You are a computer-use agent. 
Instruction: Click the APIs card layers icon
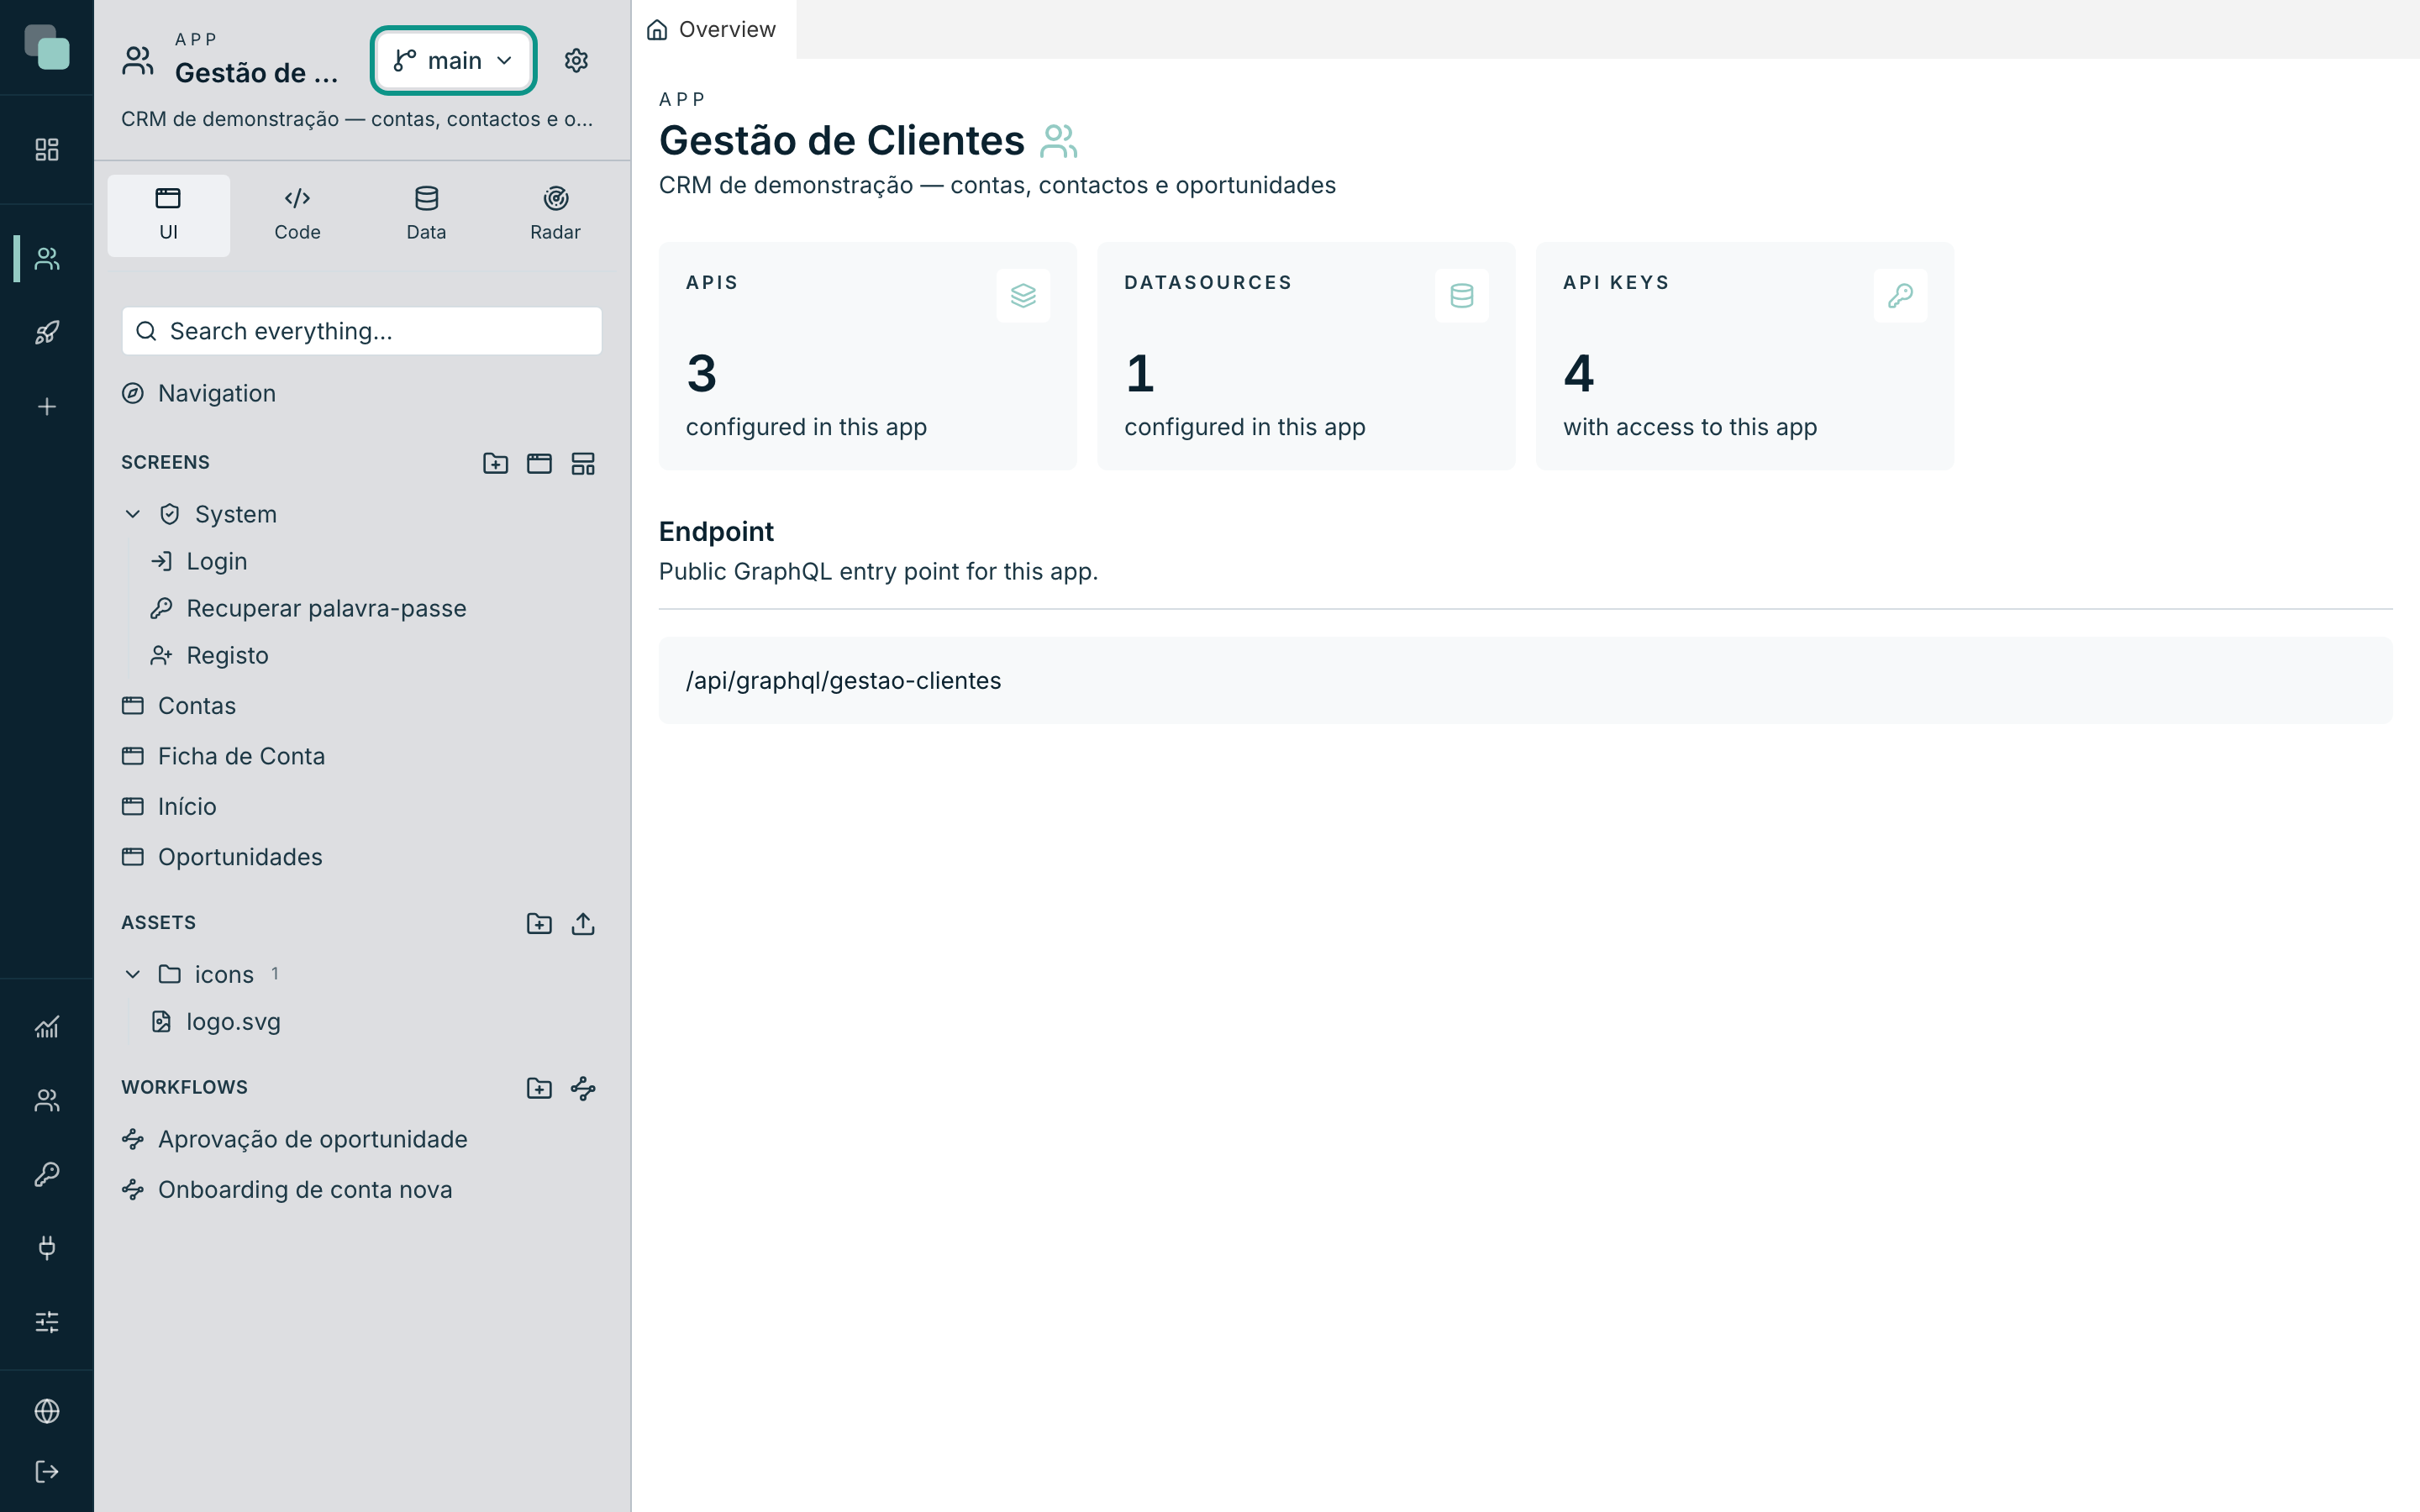(1023, 296)
